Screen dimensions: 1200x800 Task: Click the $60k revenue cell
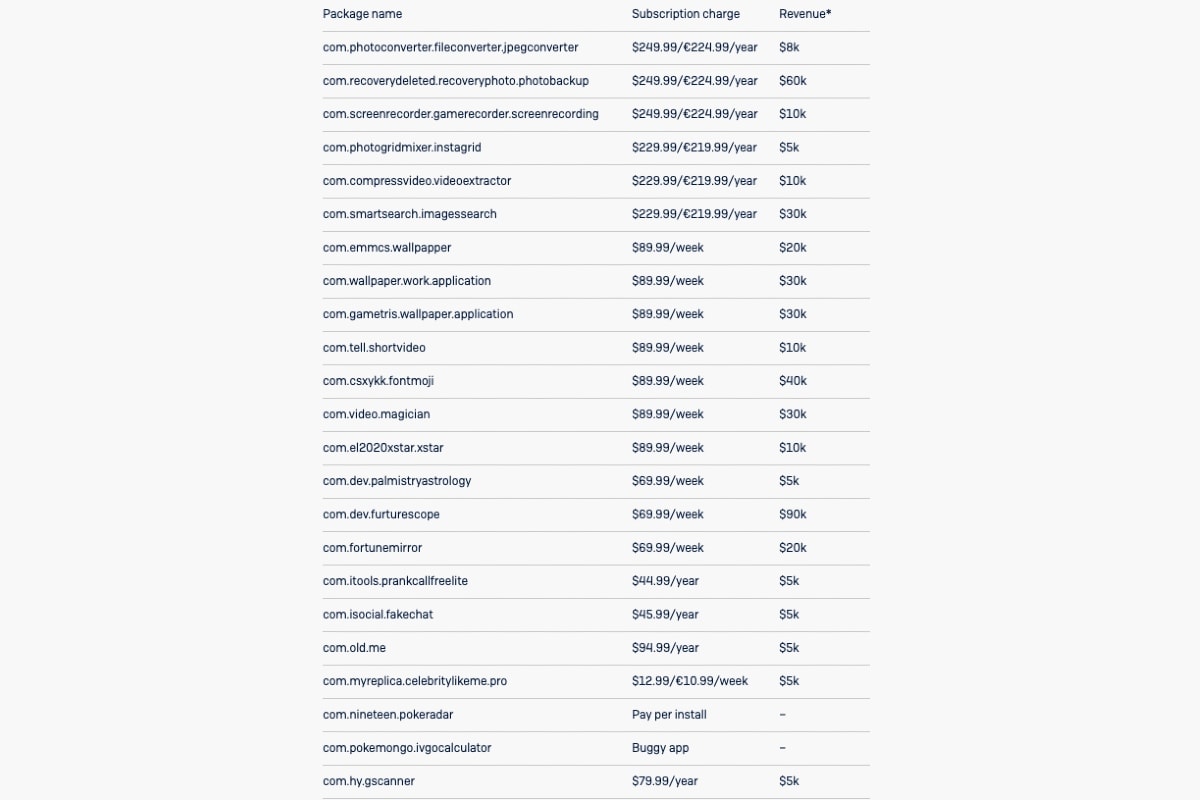point(793,81)
